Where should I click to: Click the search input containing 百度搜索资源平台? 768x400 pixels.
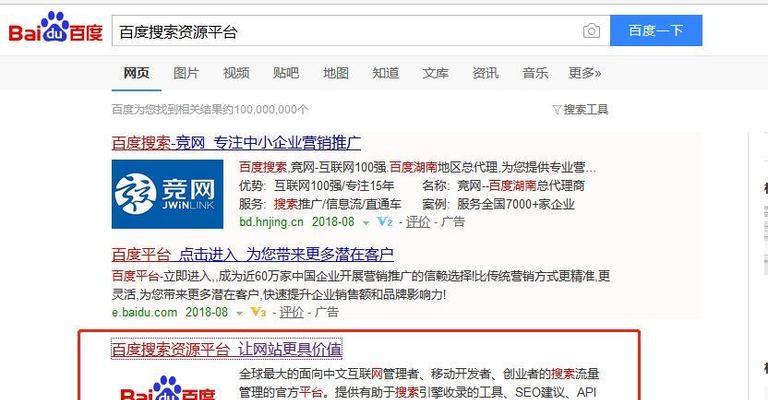[360, 31]
